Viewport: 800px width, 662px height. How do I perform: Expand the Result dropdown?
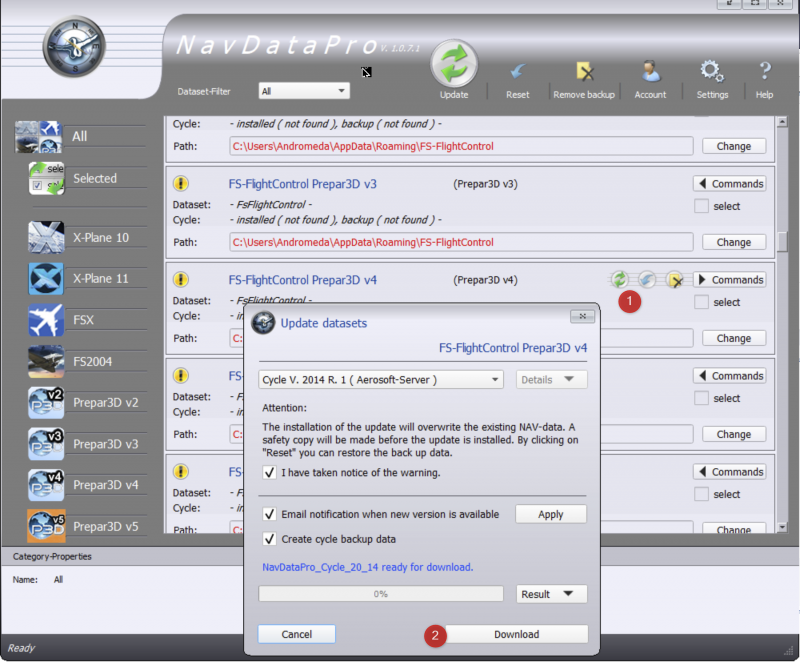(x=551, y=594)
